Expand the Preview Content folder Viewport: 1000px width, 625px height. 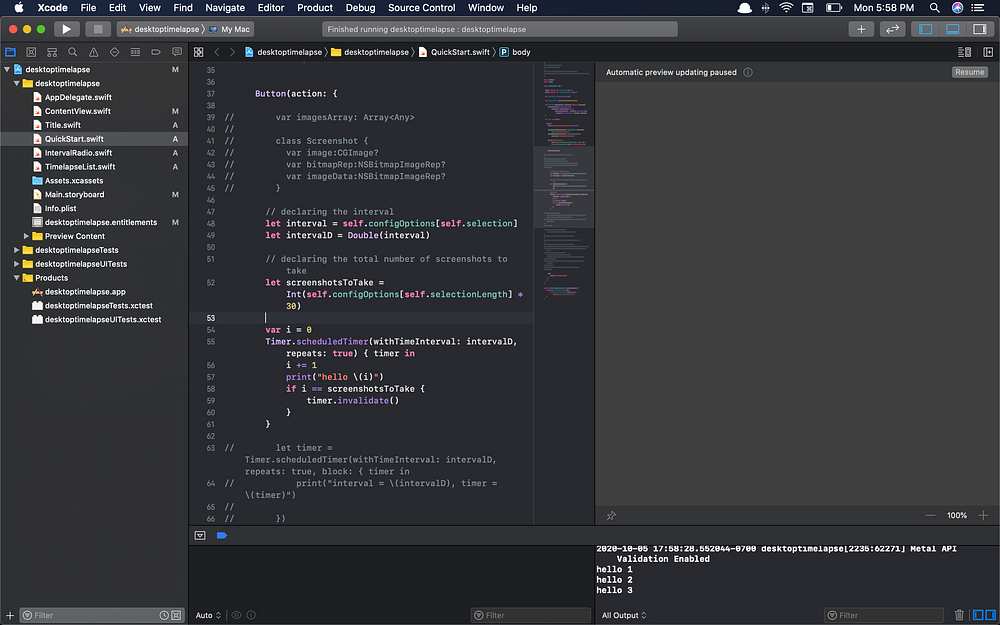pyautogui.click(x=27, y=236)
